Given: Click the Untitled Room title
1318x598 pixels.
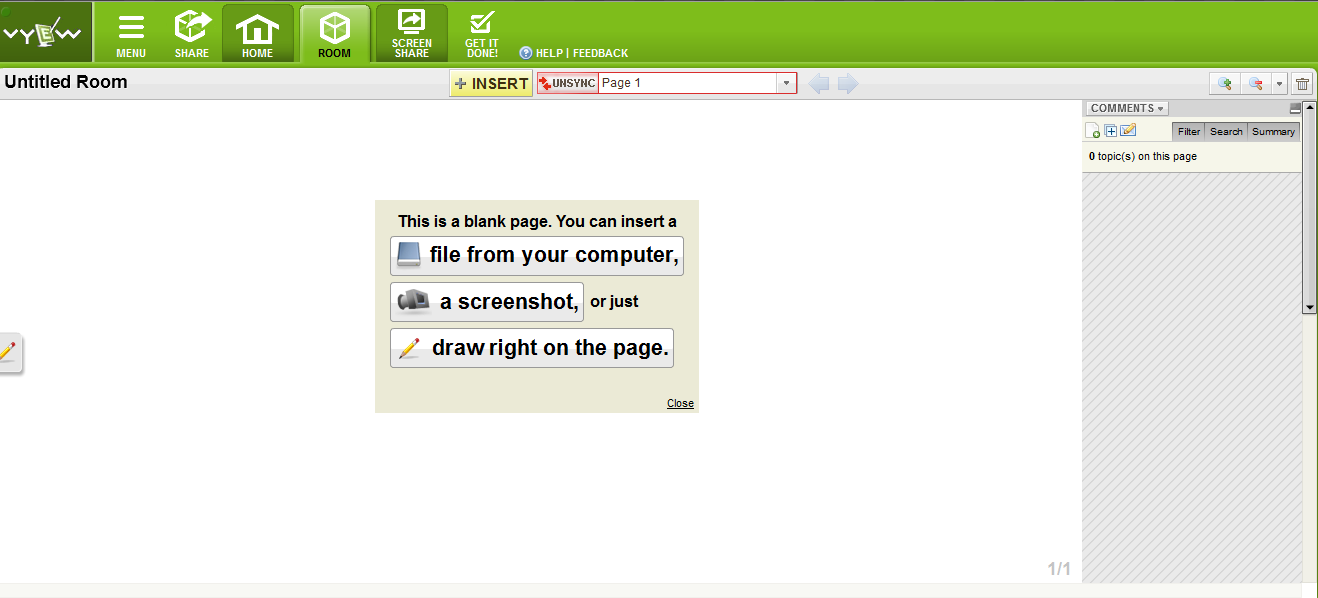Looking at the screenshot, I should click(x=66, y=82).
